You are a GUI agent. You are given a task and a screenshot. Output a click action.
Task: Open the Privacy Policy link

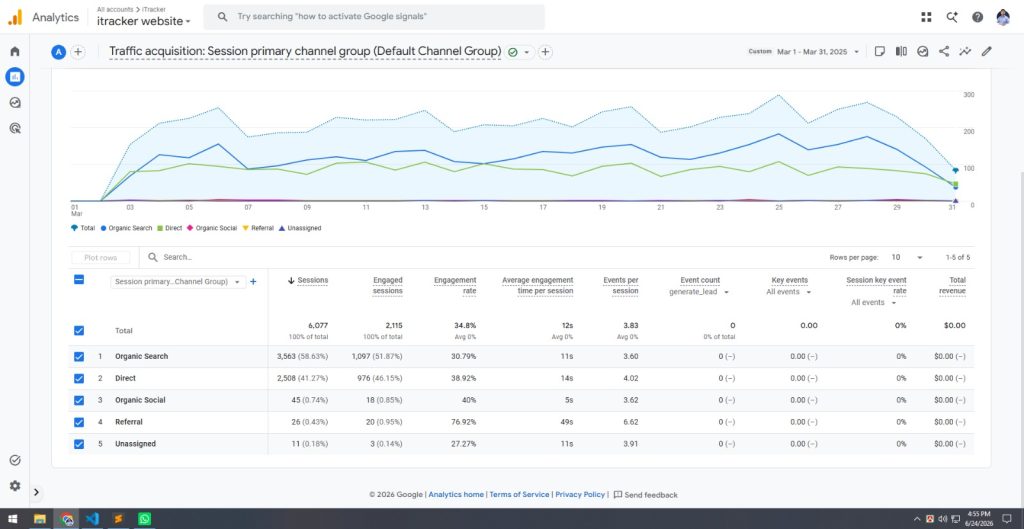click(580, 495)
